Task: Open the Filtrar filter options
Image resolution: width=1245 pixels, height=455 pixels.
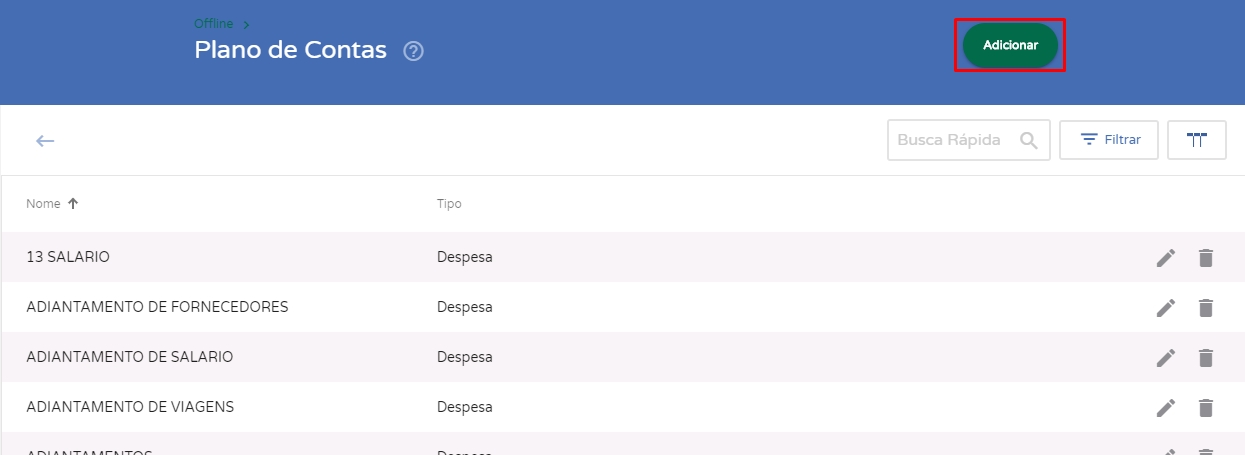Action: click(1109, 140)
